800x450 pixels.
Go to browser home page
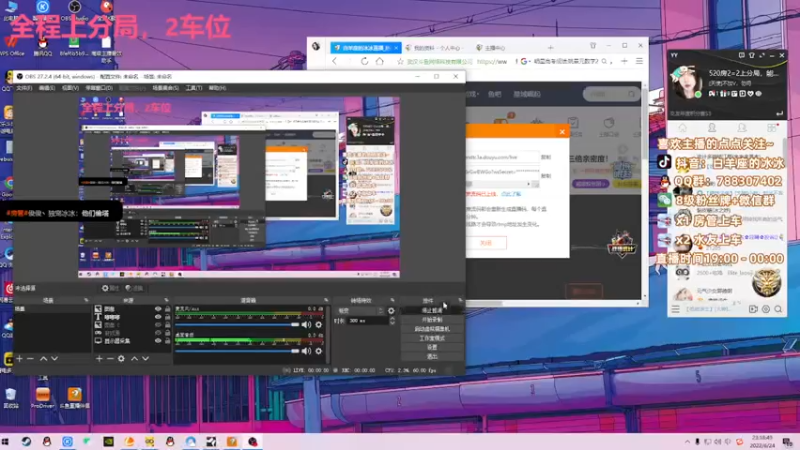pos(380,61)
